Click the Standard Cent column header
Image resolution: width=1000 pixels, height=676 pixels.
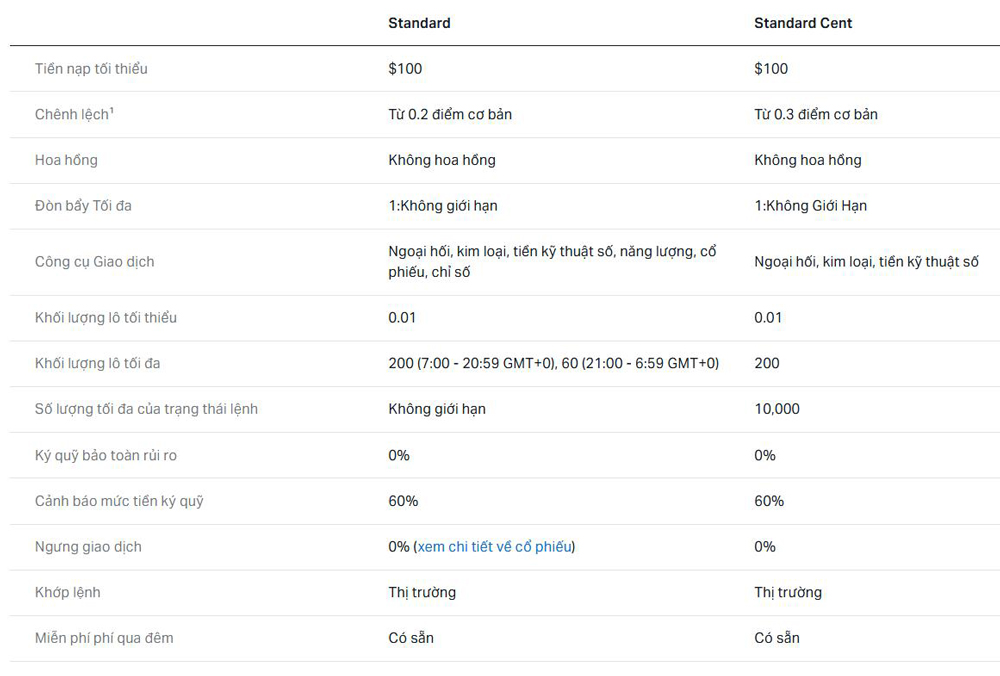tap(803, 23)
